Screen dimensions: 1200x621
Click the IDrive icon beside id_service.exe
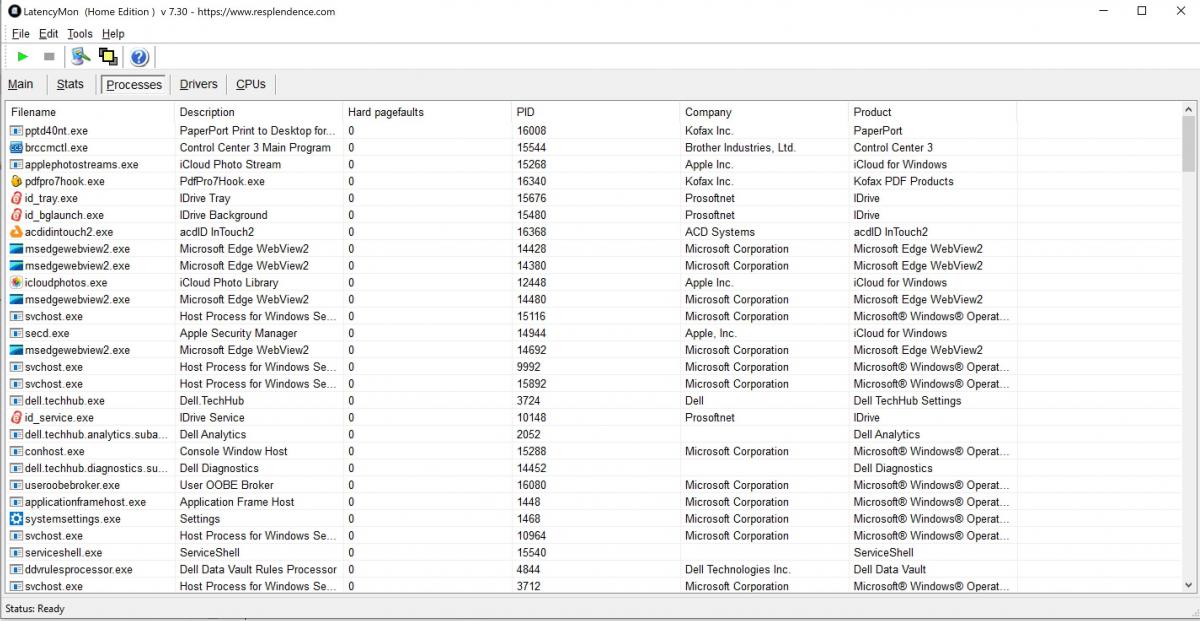pos(16,418)
